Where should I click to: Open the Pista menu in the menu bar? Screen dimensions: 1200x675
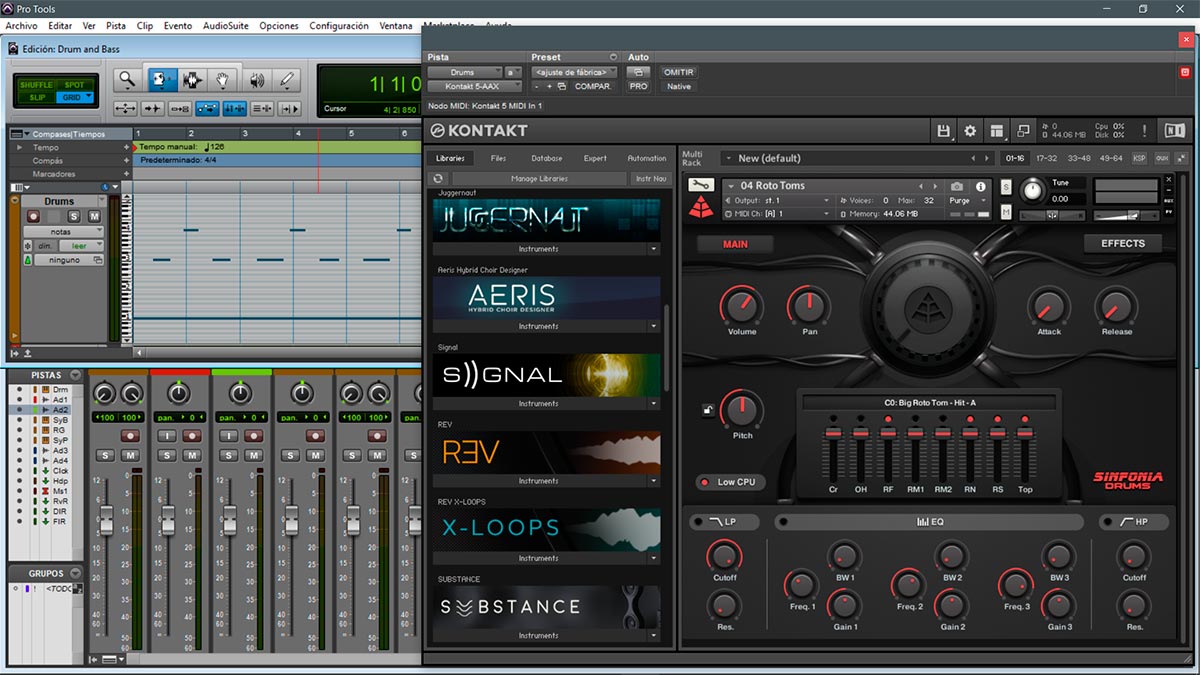coord(116,26)
